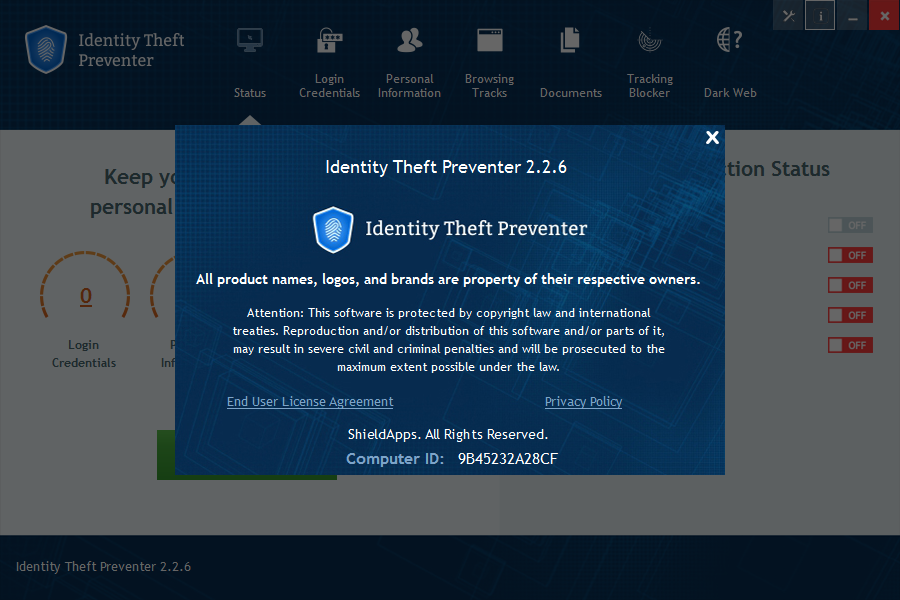Click the footer version text 'Identity Theft Preventer 2.2.6'
Image resolution: width=900 pixels, height=600 pixels.
[x=103, y=567]
